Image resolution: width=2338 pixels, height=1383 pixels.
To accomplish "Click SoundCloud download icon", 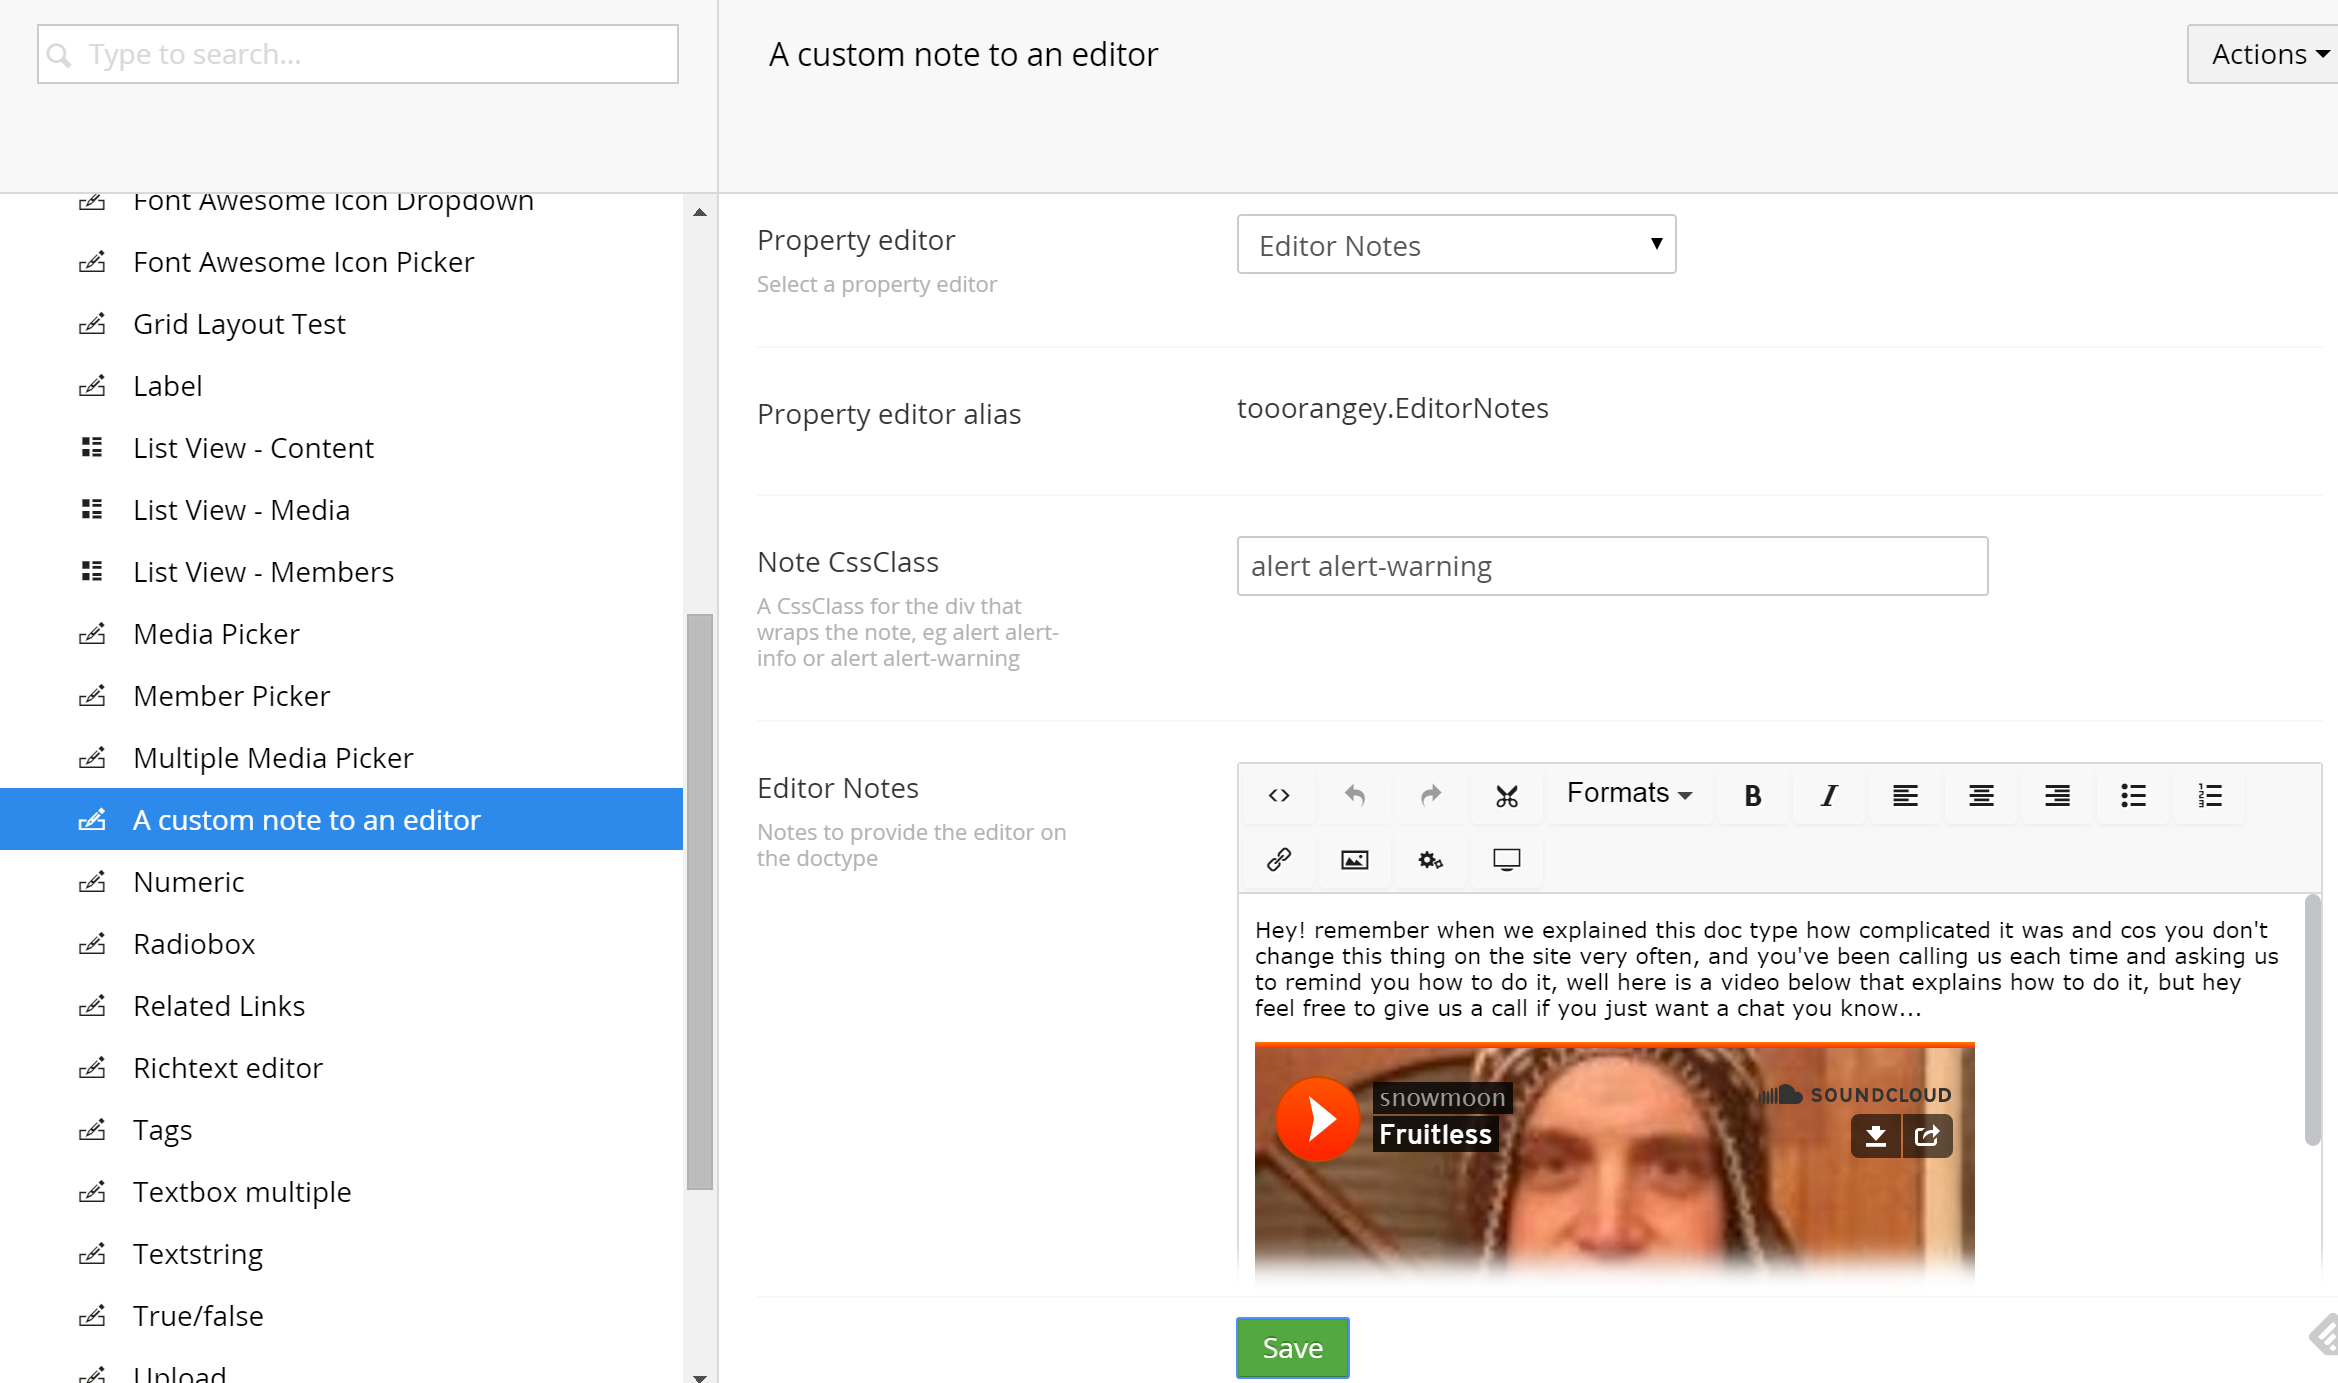I will pos(1876,1136).
